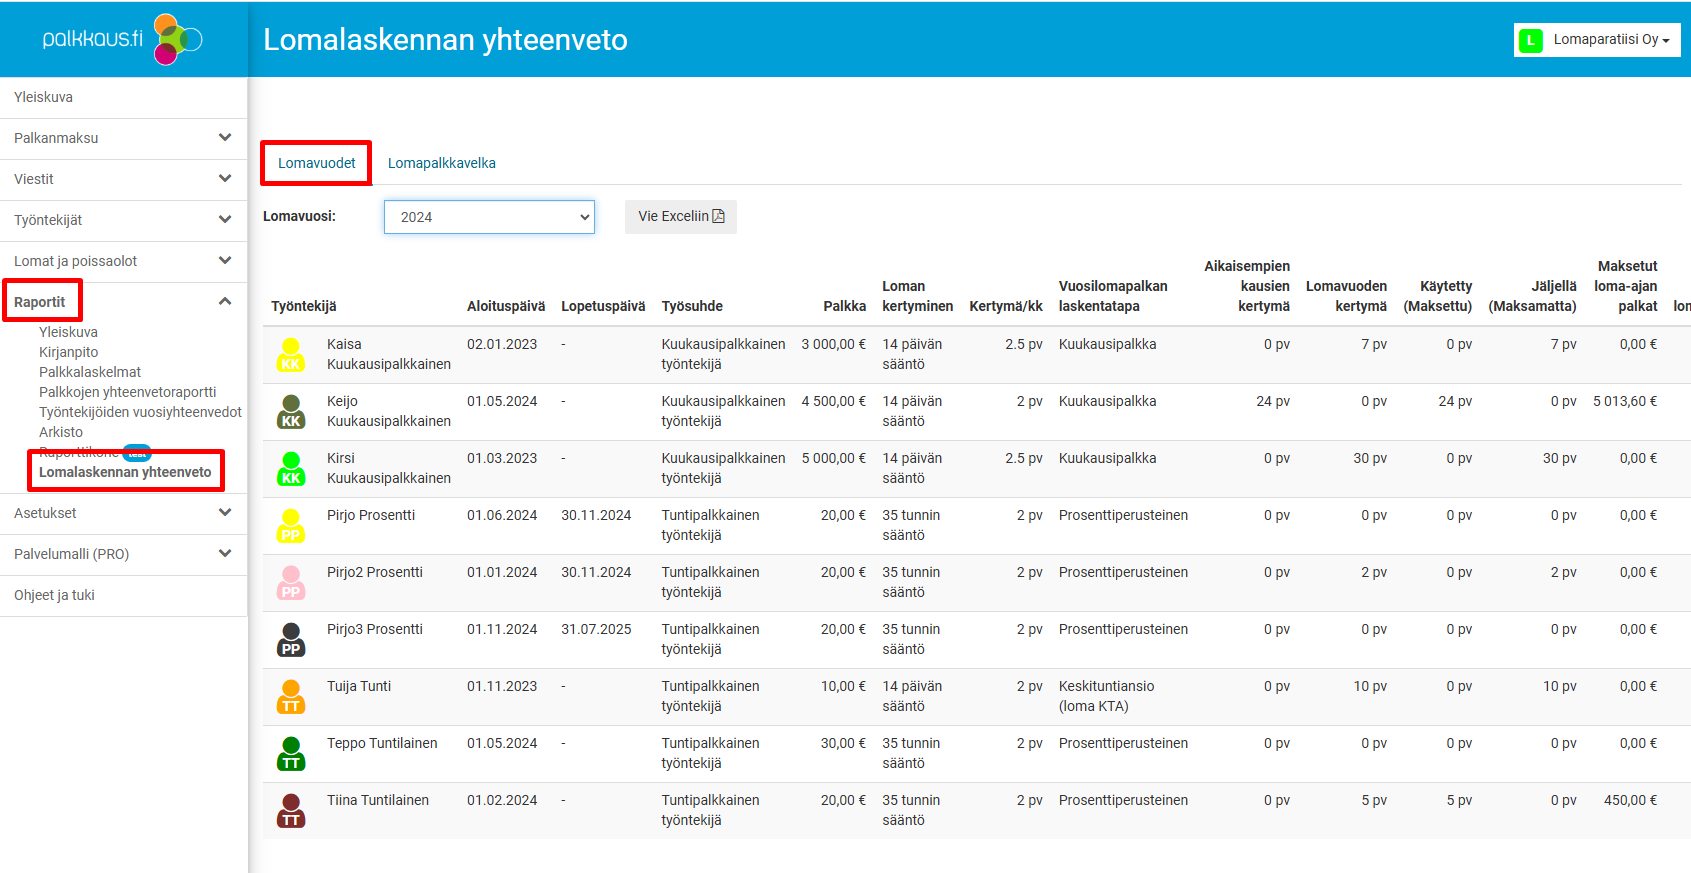Open Yleiskuva under Raportit
The image size is (1691, 873).
[x=68, y=332]
